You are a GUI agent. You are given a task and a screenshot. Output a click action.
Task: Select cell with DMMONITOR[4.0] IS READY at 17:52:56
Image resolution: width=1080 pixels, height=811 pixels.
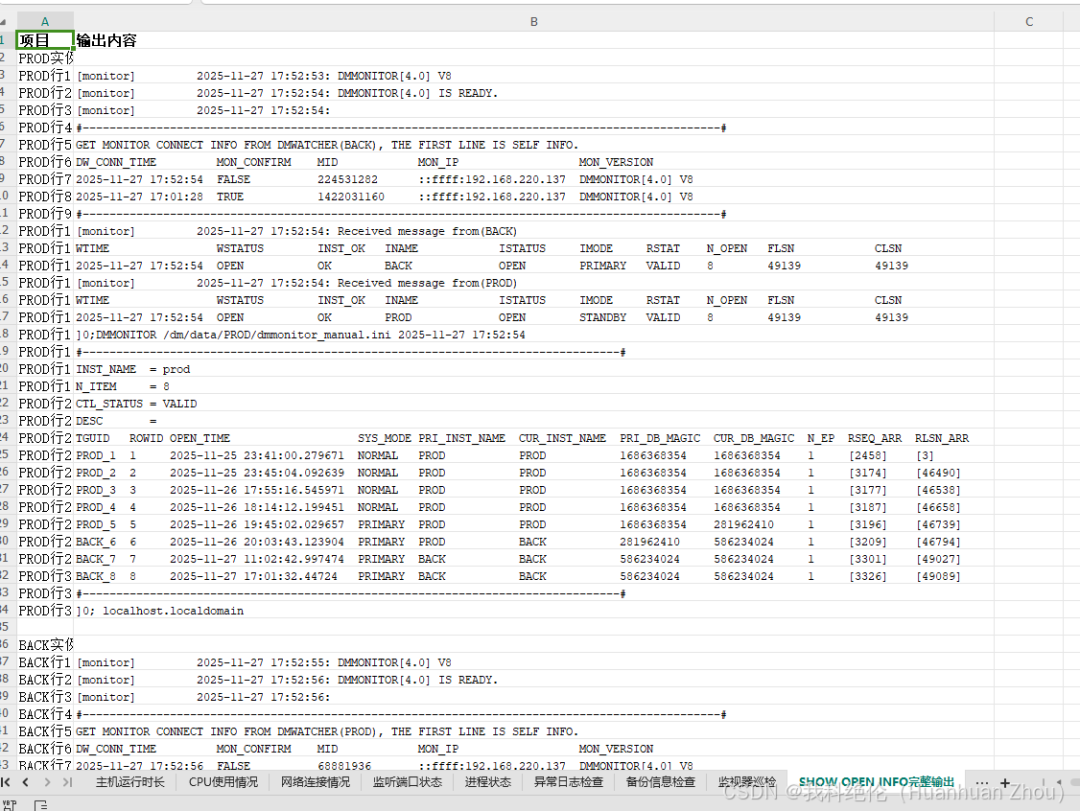tap(534, 680)
